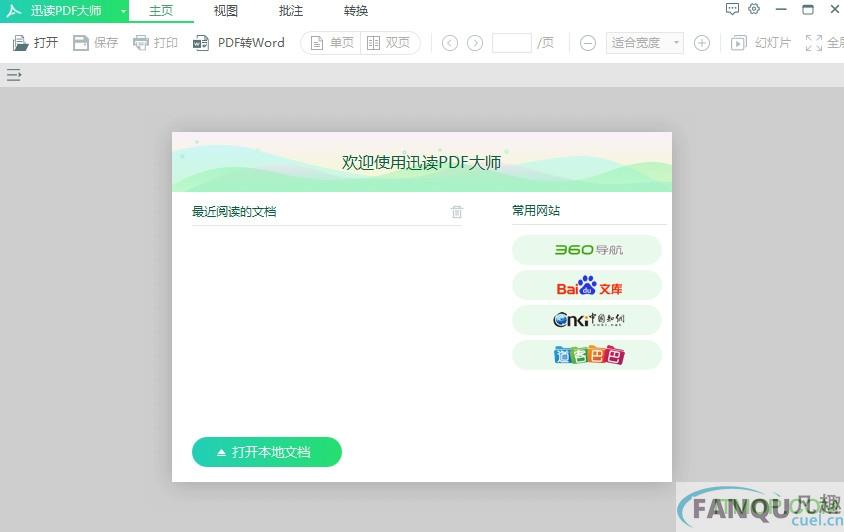
Task: Open the 360导航 website link
Action: tap(587, 250)
